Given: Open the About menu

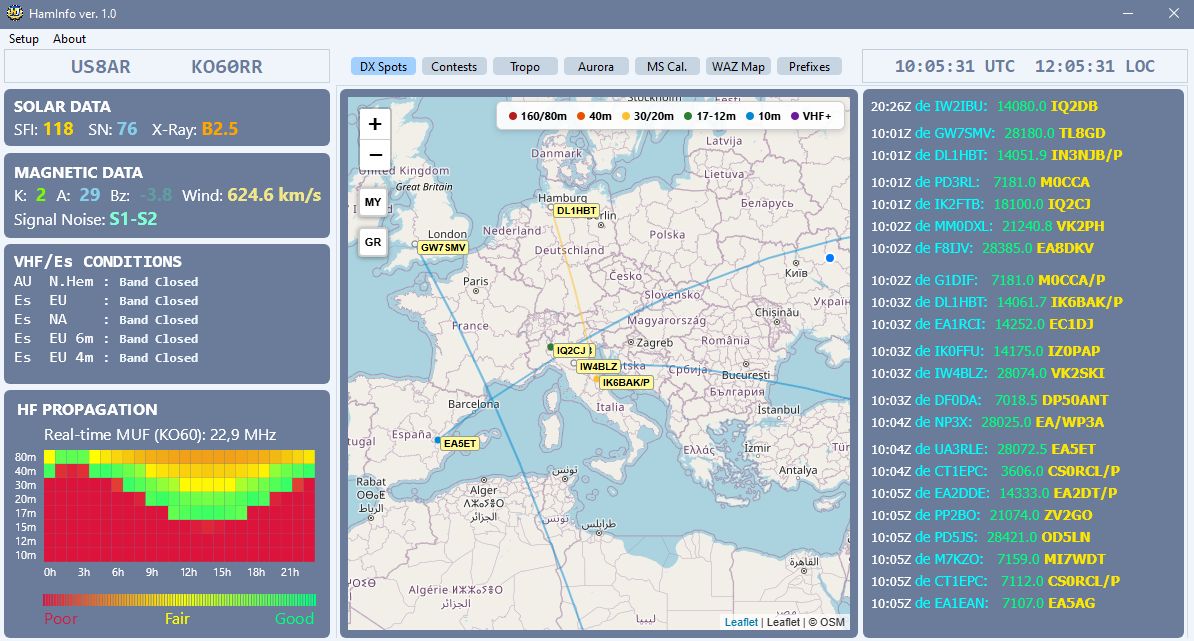Looking at the screenshot, I should 70,39.
